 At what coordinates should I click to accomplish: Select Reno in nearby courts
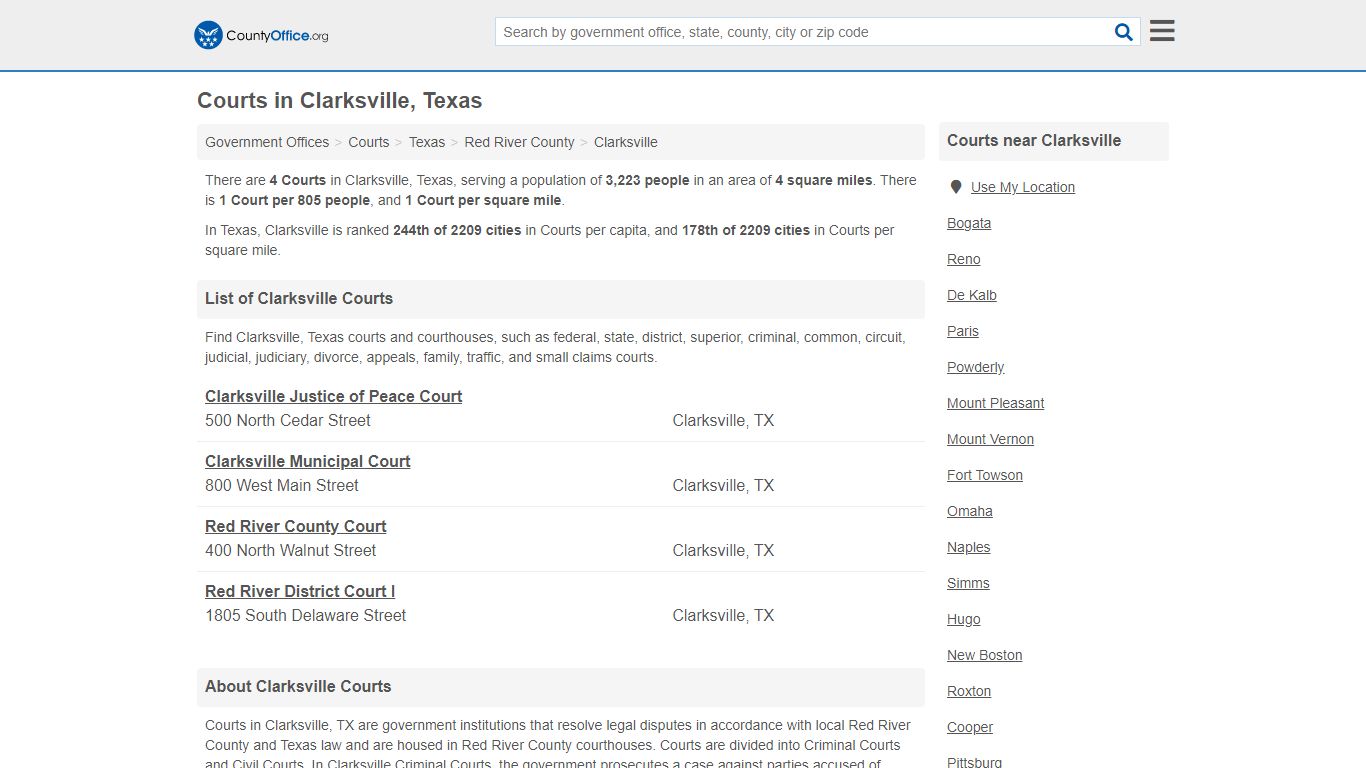[x=964, y=259]
